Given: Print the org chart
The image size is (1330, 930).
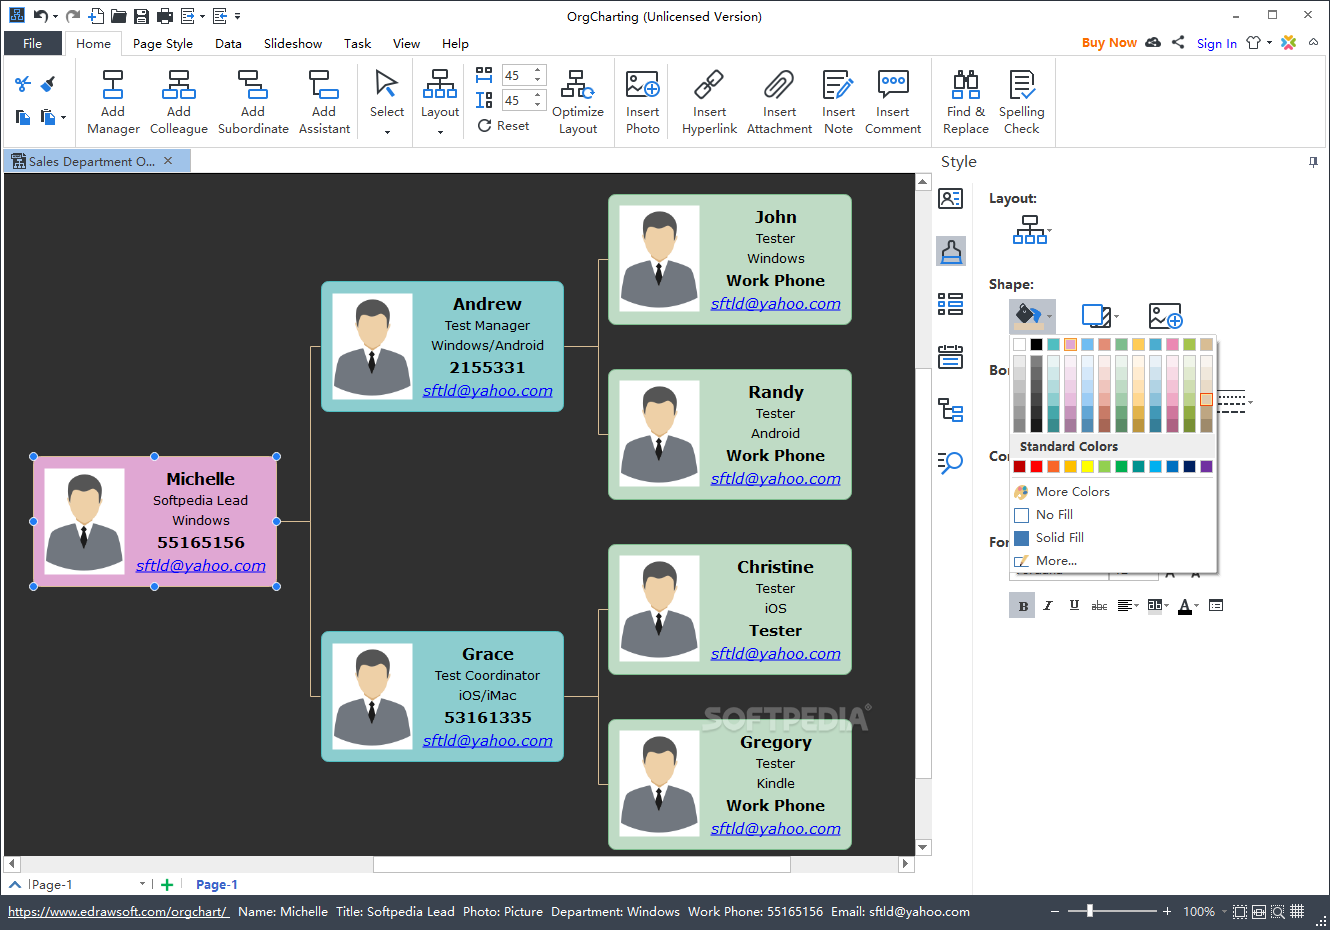Looking at the screenshot, I should pyautogui.click(x=165, y=16).
